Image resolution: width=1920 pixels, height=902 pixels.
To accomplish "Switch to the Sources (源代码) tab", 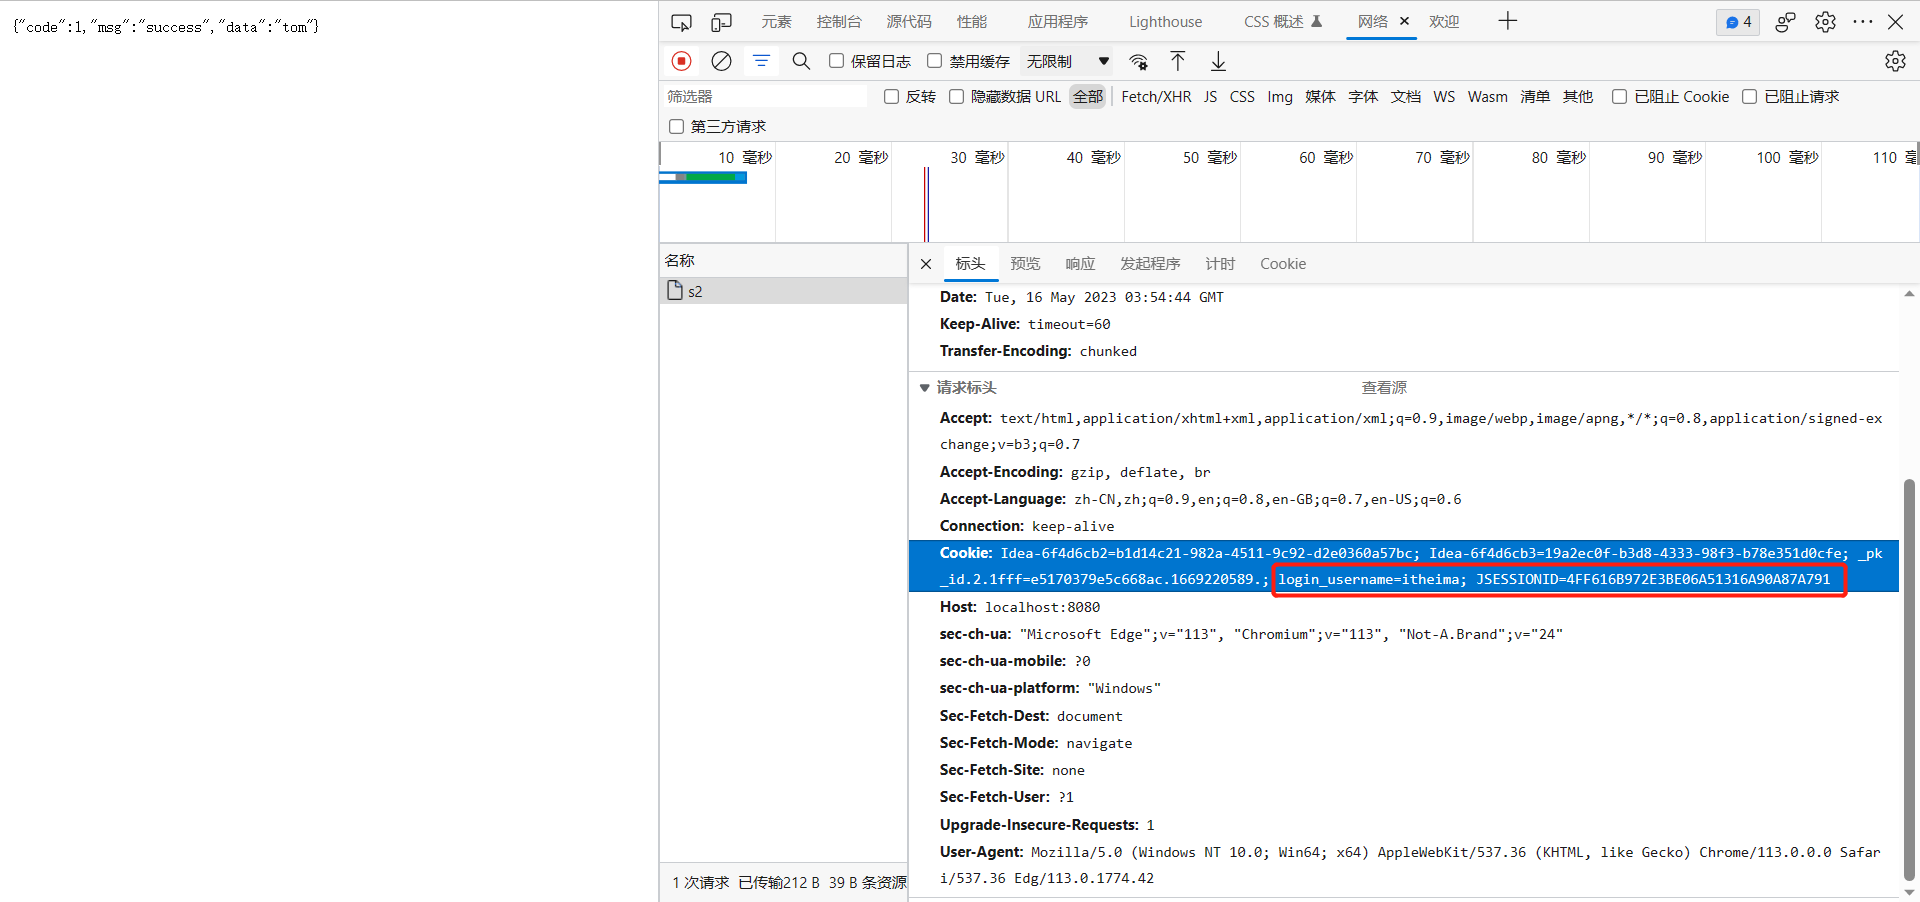I will click(x=908, y=22).
